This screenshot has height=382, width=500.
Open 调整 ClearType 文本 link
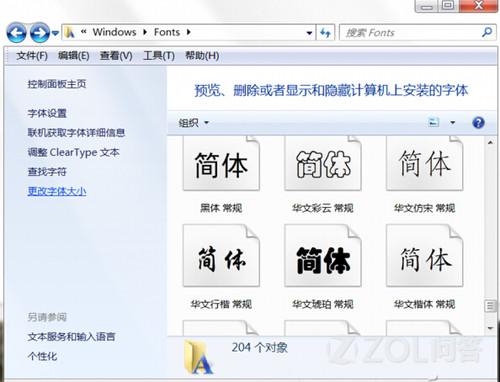point(73,152)
